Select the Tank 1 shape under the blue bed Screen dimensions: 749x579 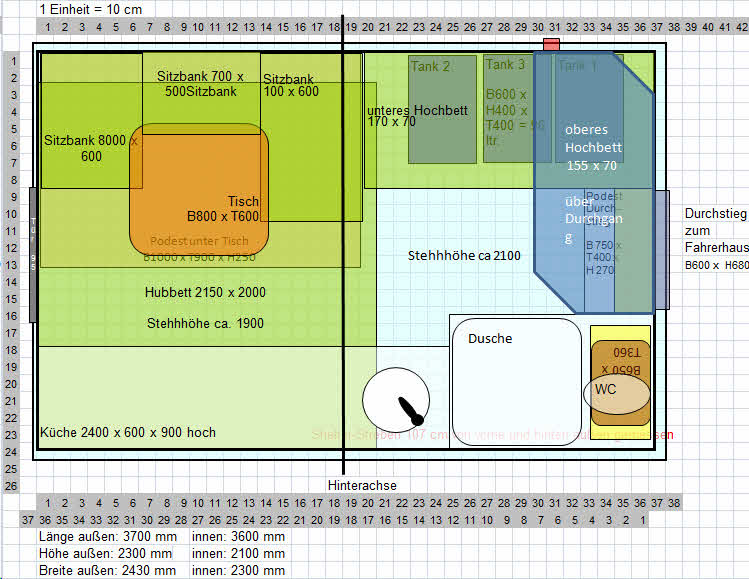(x=588, y=108)
